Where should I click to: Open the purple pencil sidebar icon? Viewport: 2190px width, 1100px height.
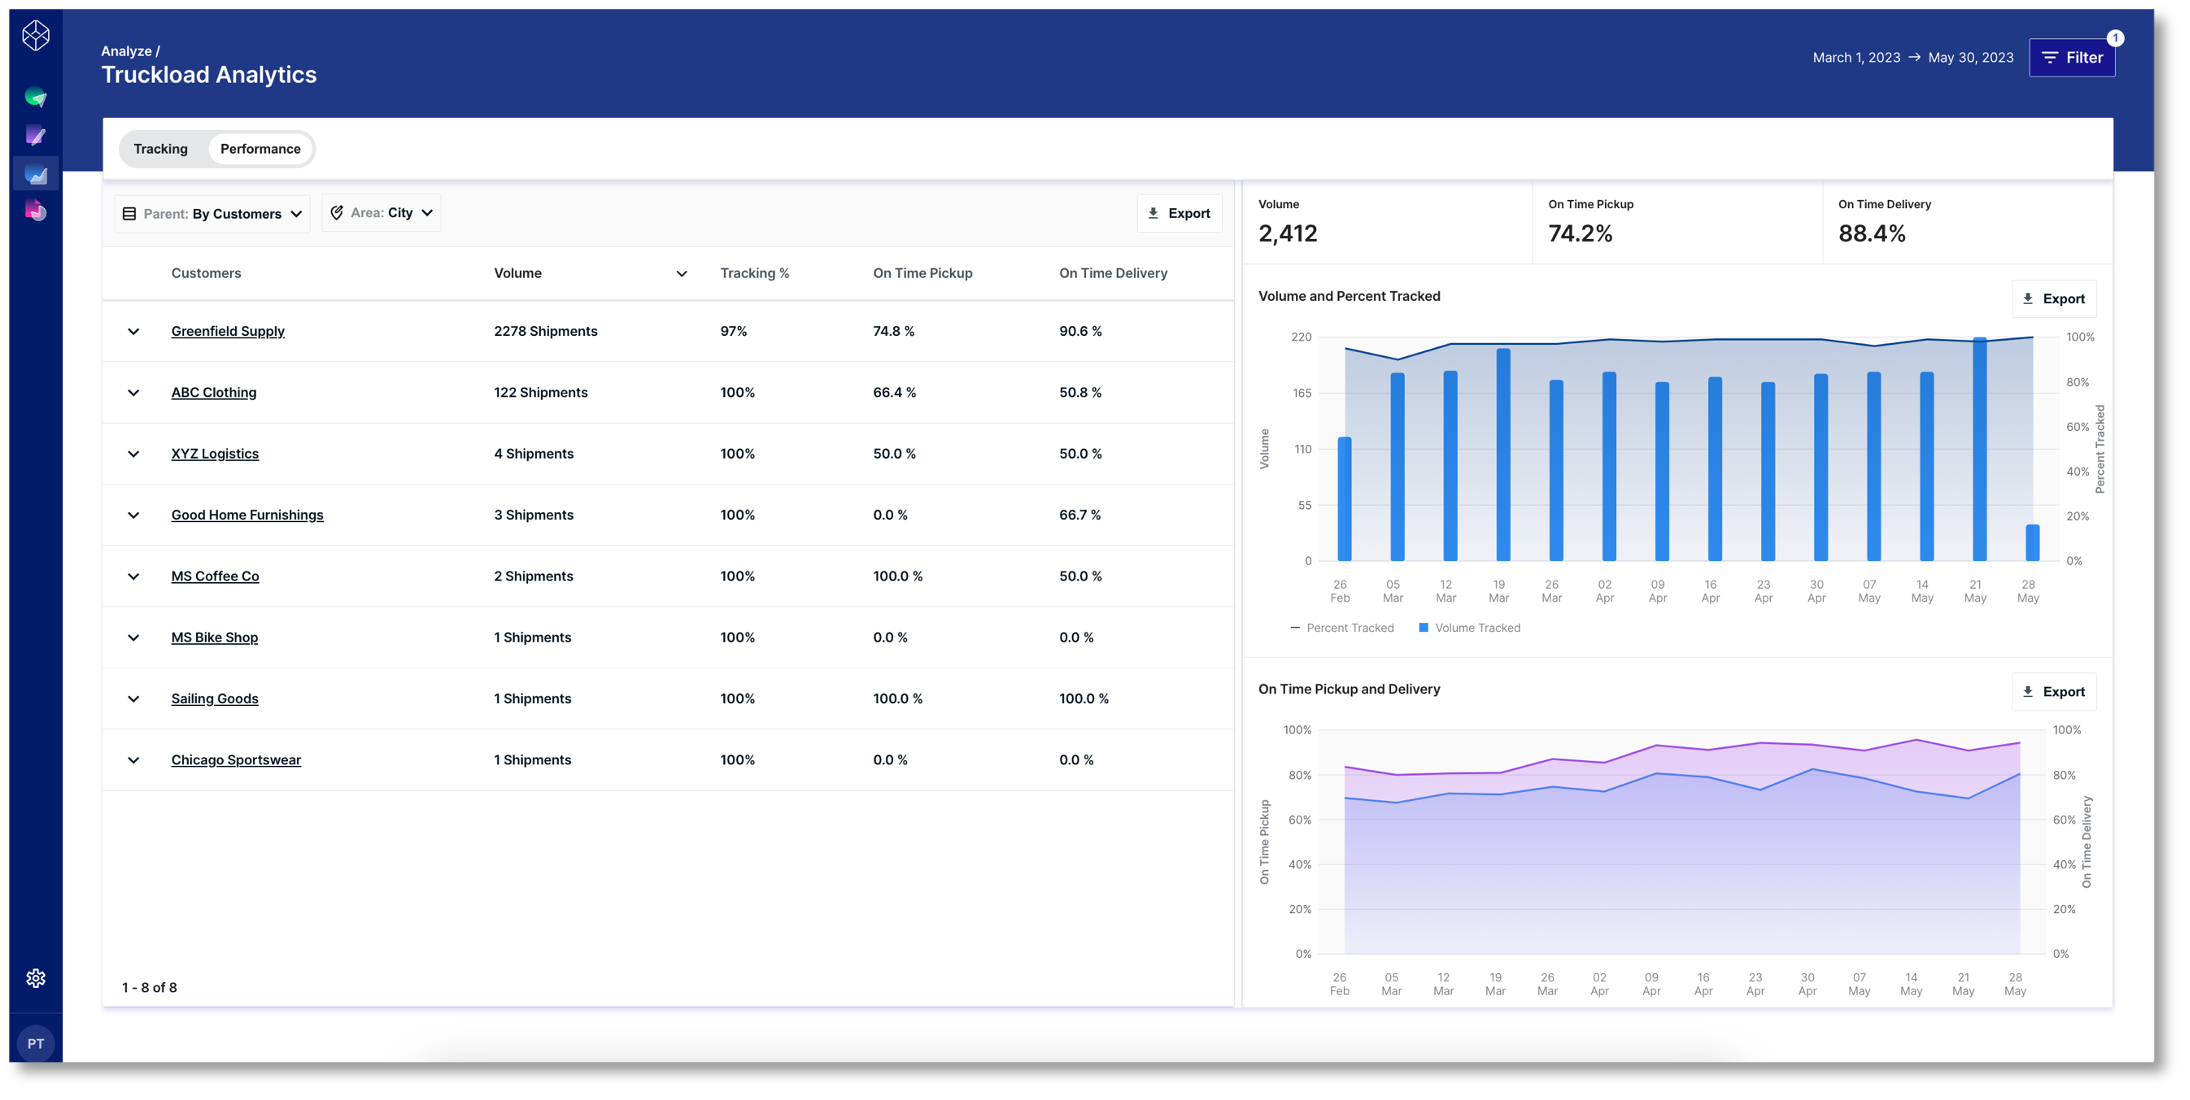pos(36,135)
